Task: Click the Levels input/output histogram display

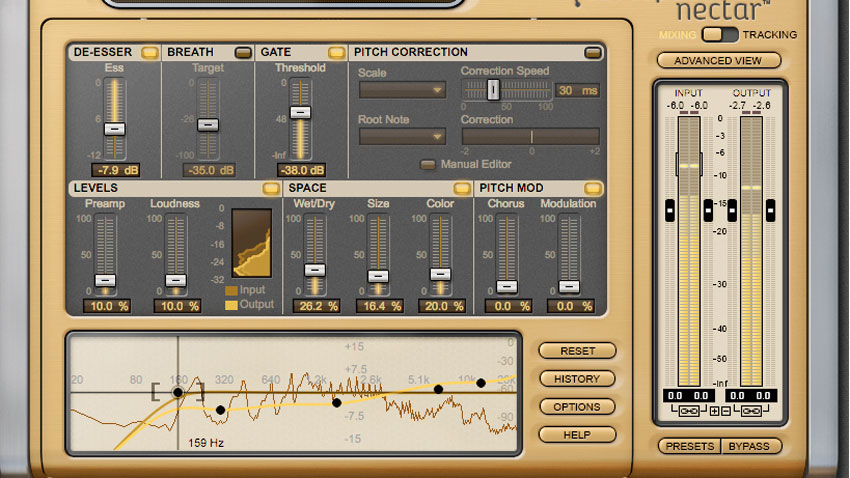Action: [x=252, y=243]
